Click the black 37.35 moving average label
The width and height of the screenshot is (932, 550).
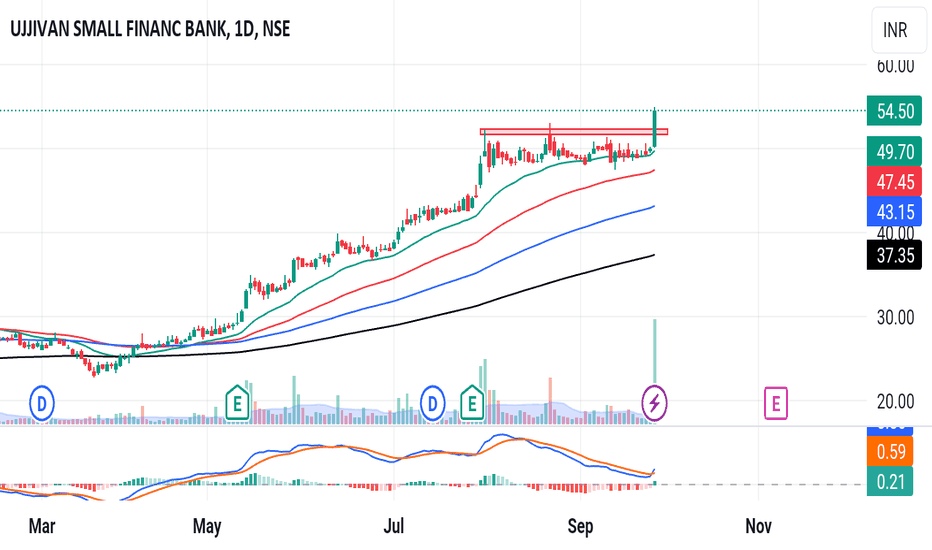pos(895,255)
